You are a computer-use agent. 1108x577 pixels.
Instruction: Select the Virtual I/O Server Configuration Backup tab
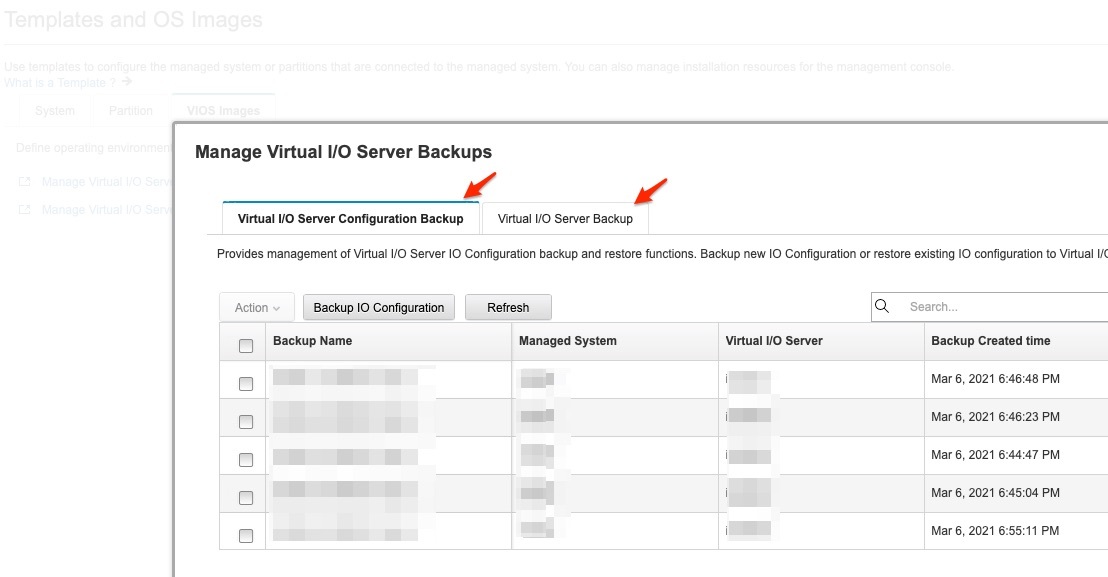point(350,219)
